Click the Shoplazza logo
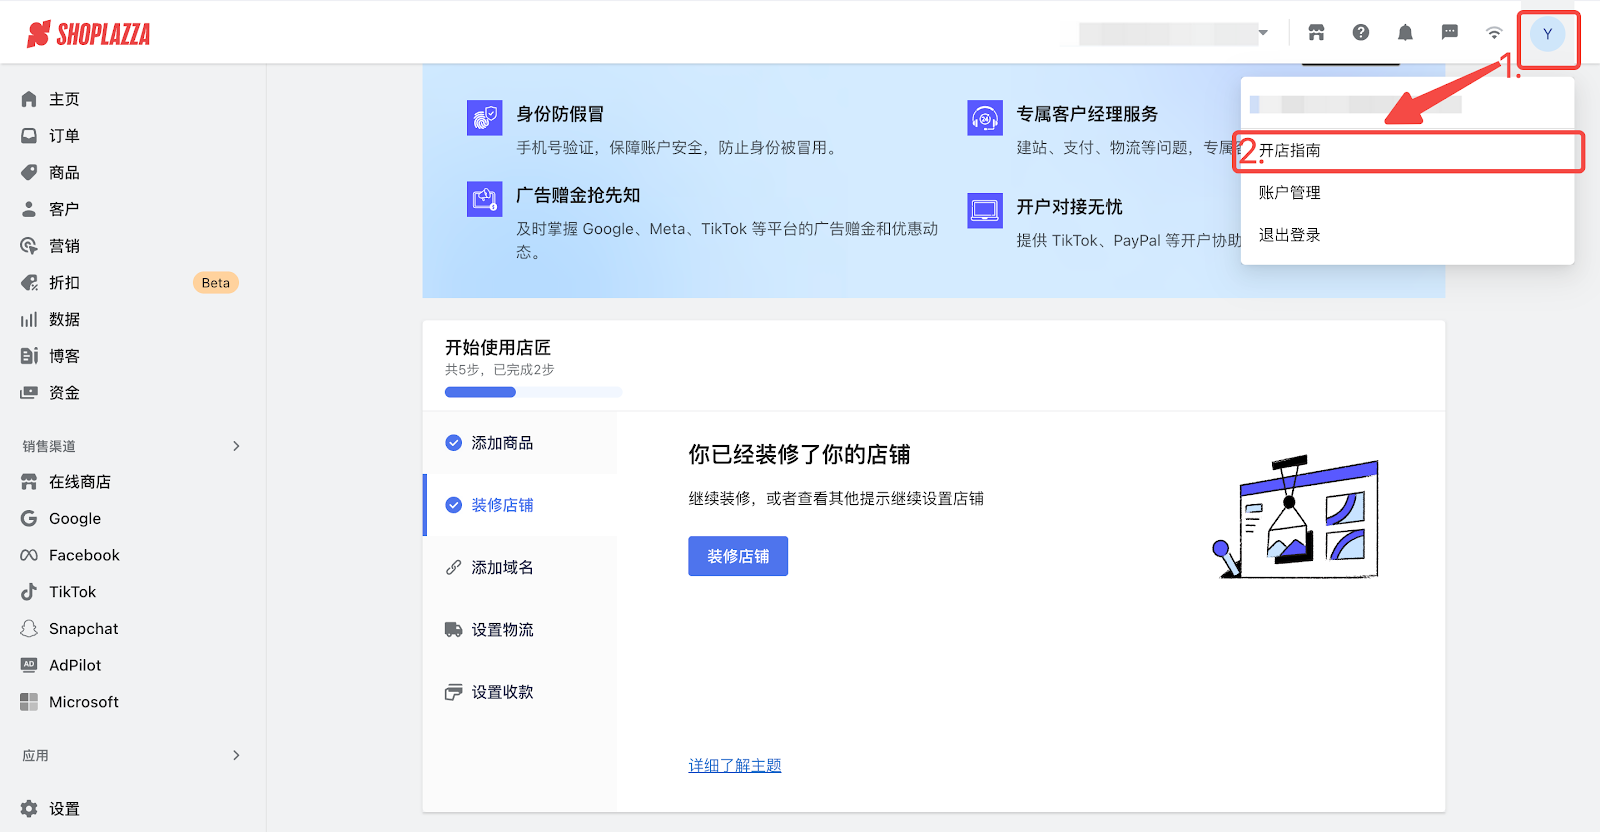The height and width of the screenshot is (832, 1600). click(89, 34)
